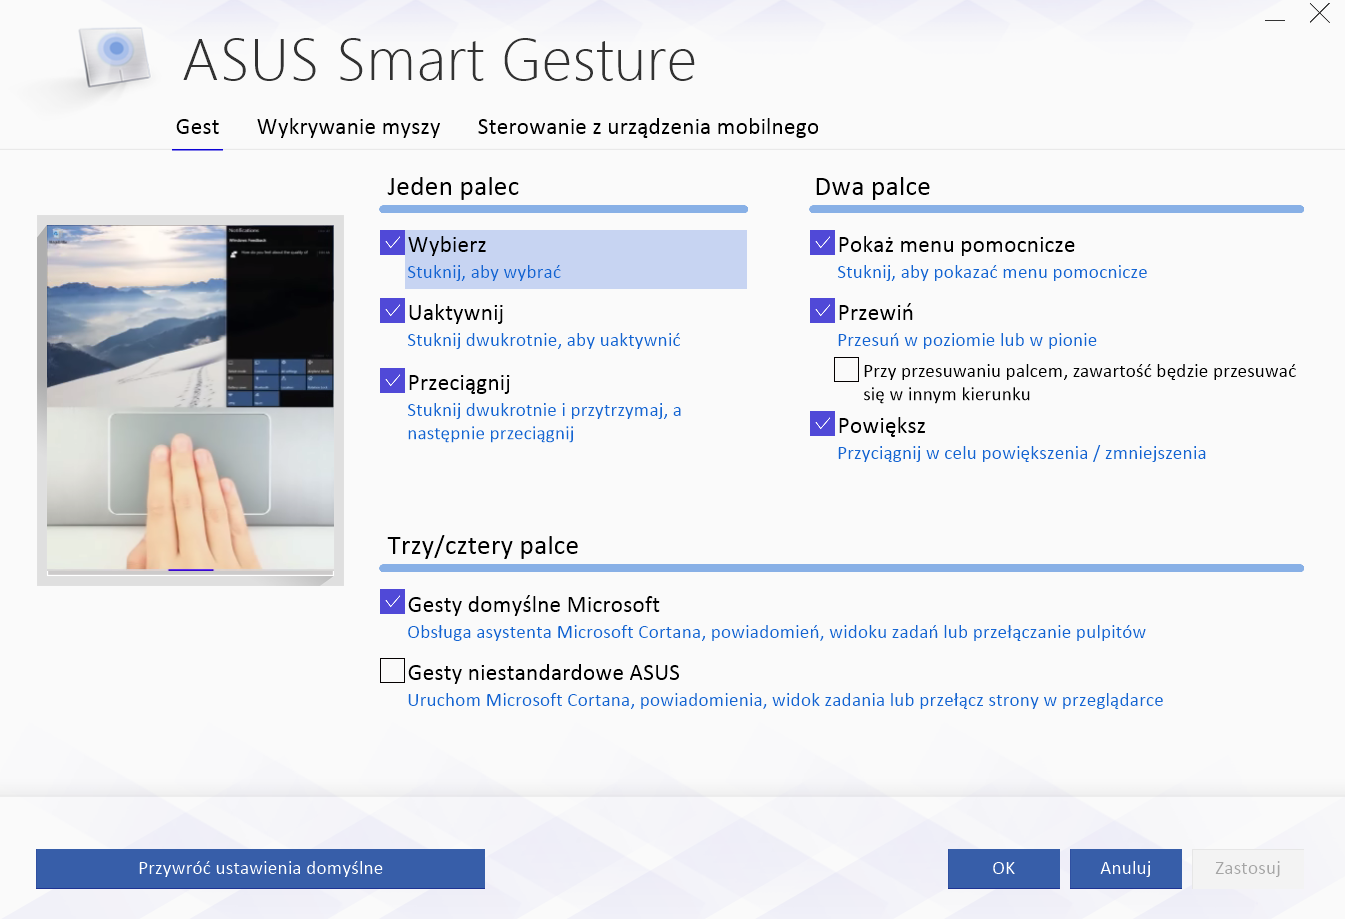This screenshot has width=1345, height=919.
Task: Click the Jeden palec section heading
Action: pos(453,187)
